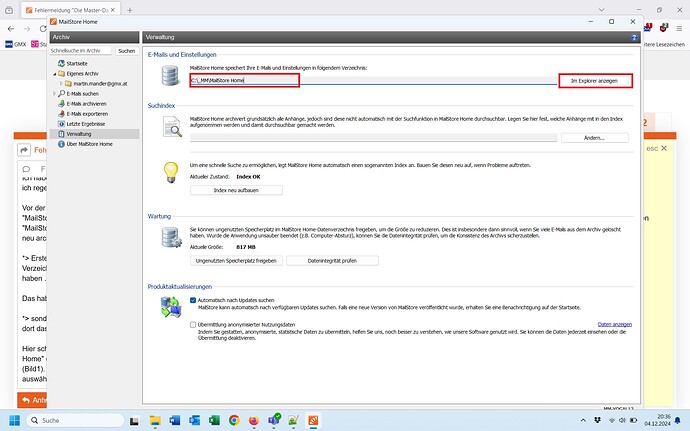Open Outlook from the taskbar

pyautogui.click(x=195, y=420)
